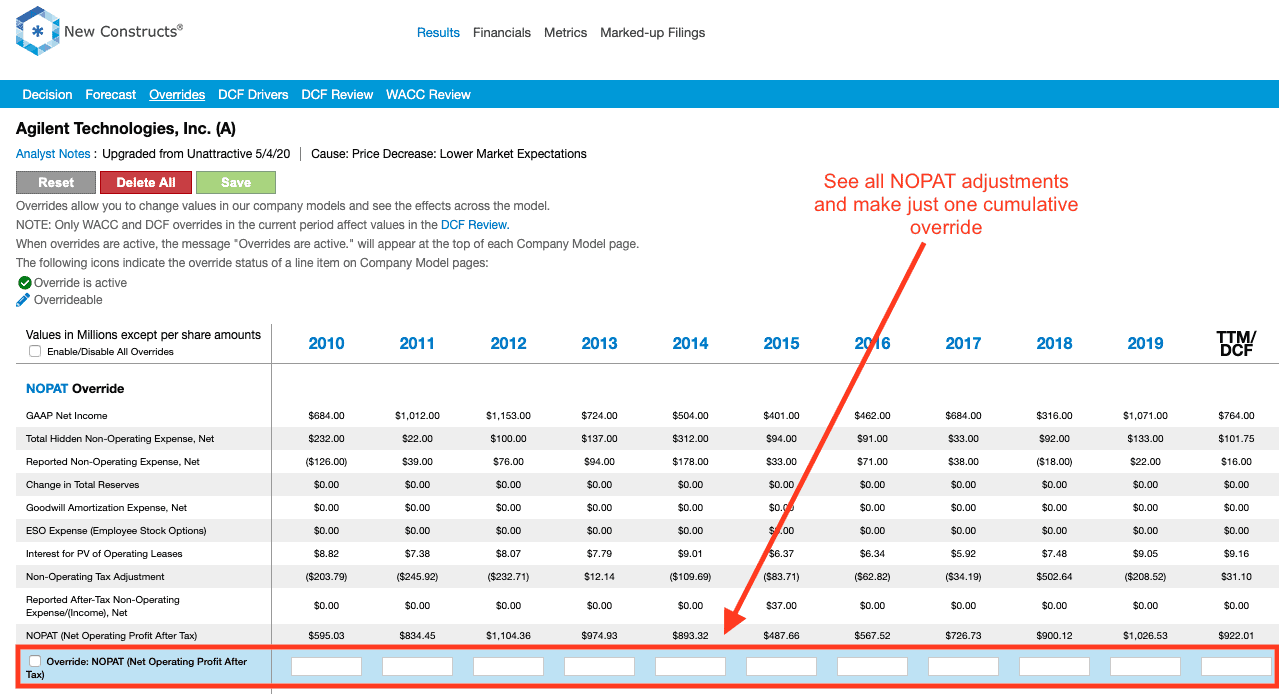Open Marked-up Filings in top navigation
1279x694 pixels.
click(652, 33)
